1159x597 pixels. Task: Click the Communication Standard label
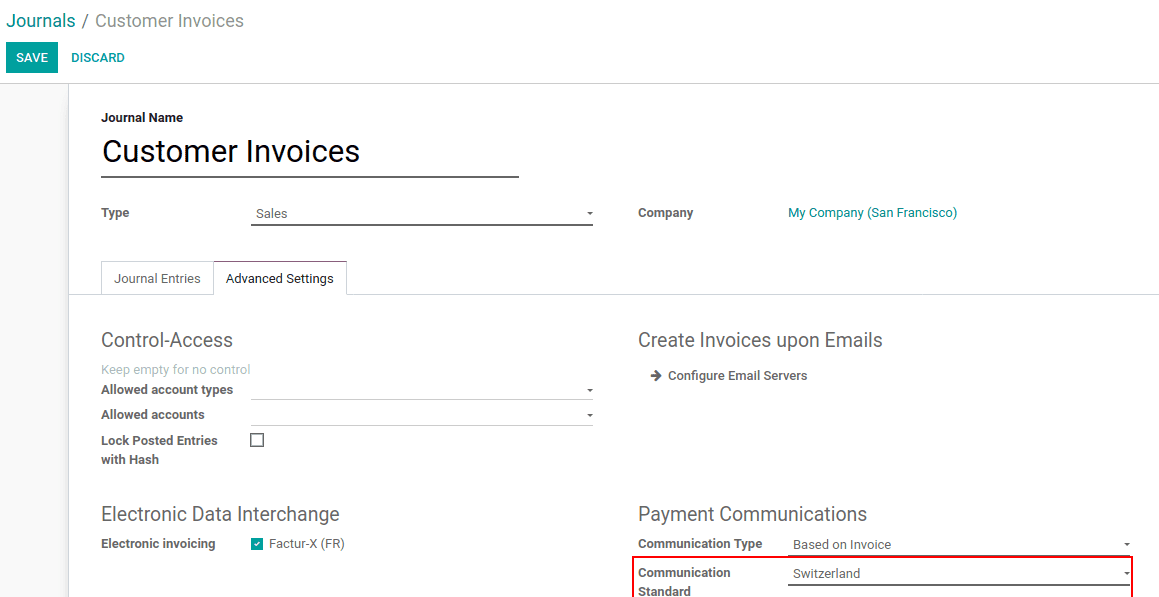pos(684,581)
